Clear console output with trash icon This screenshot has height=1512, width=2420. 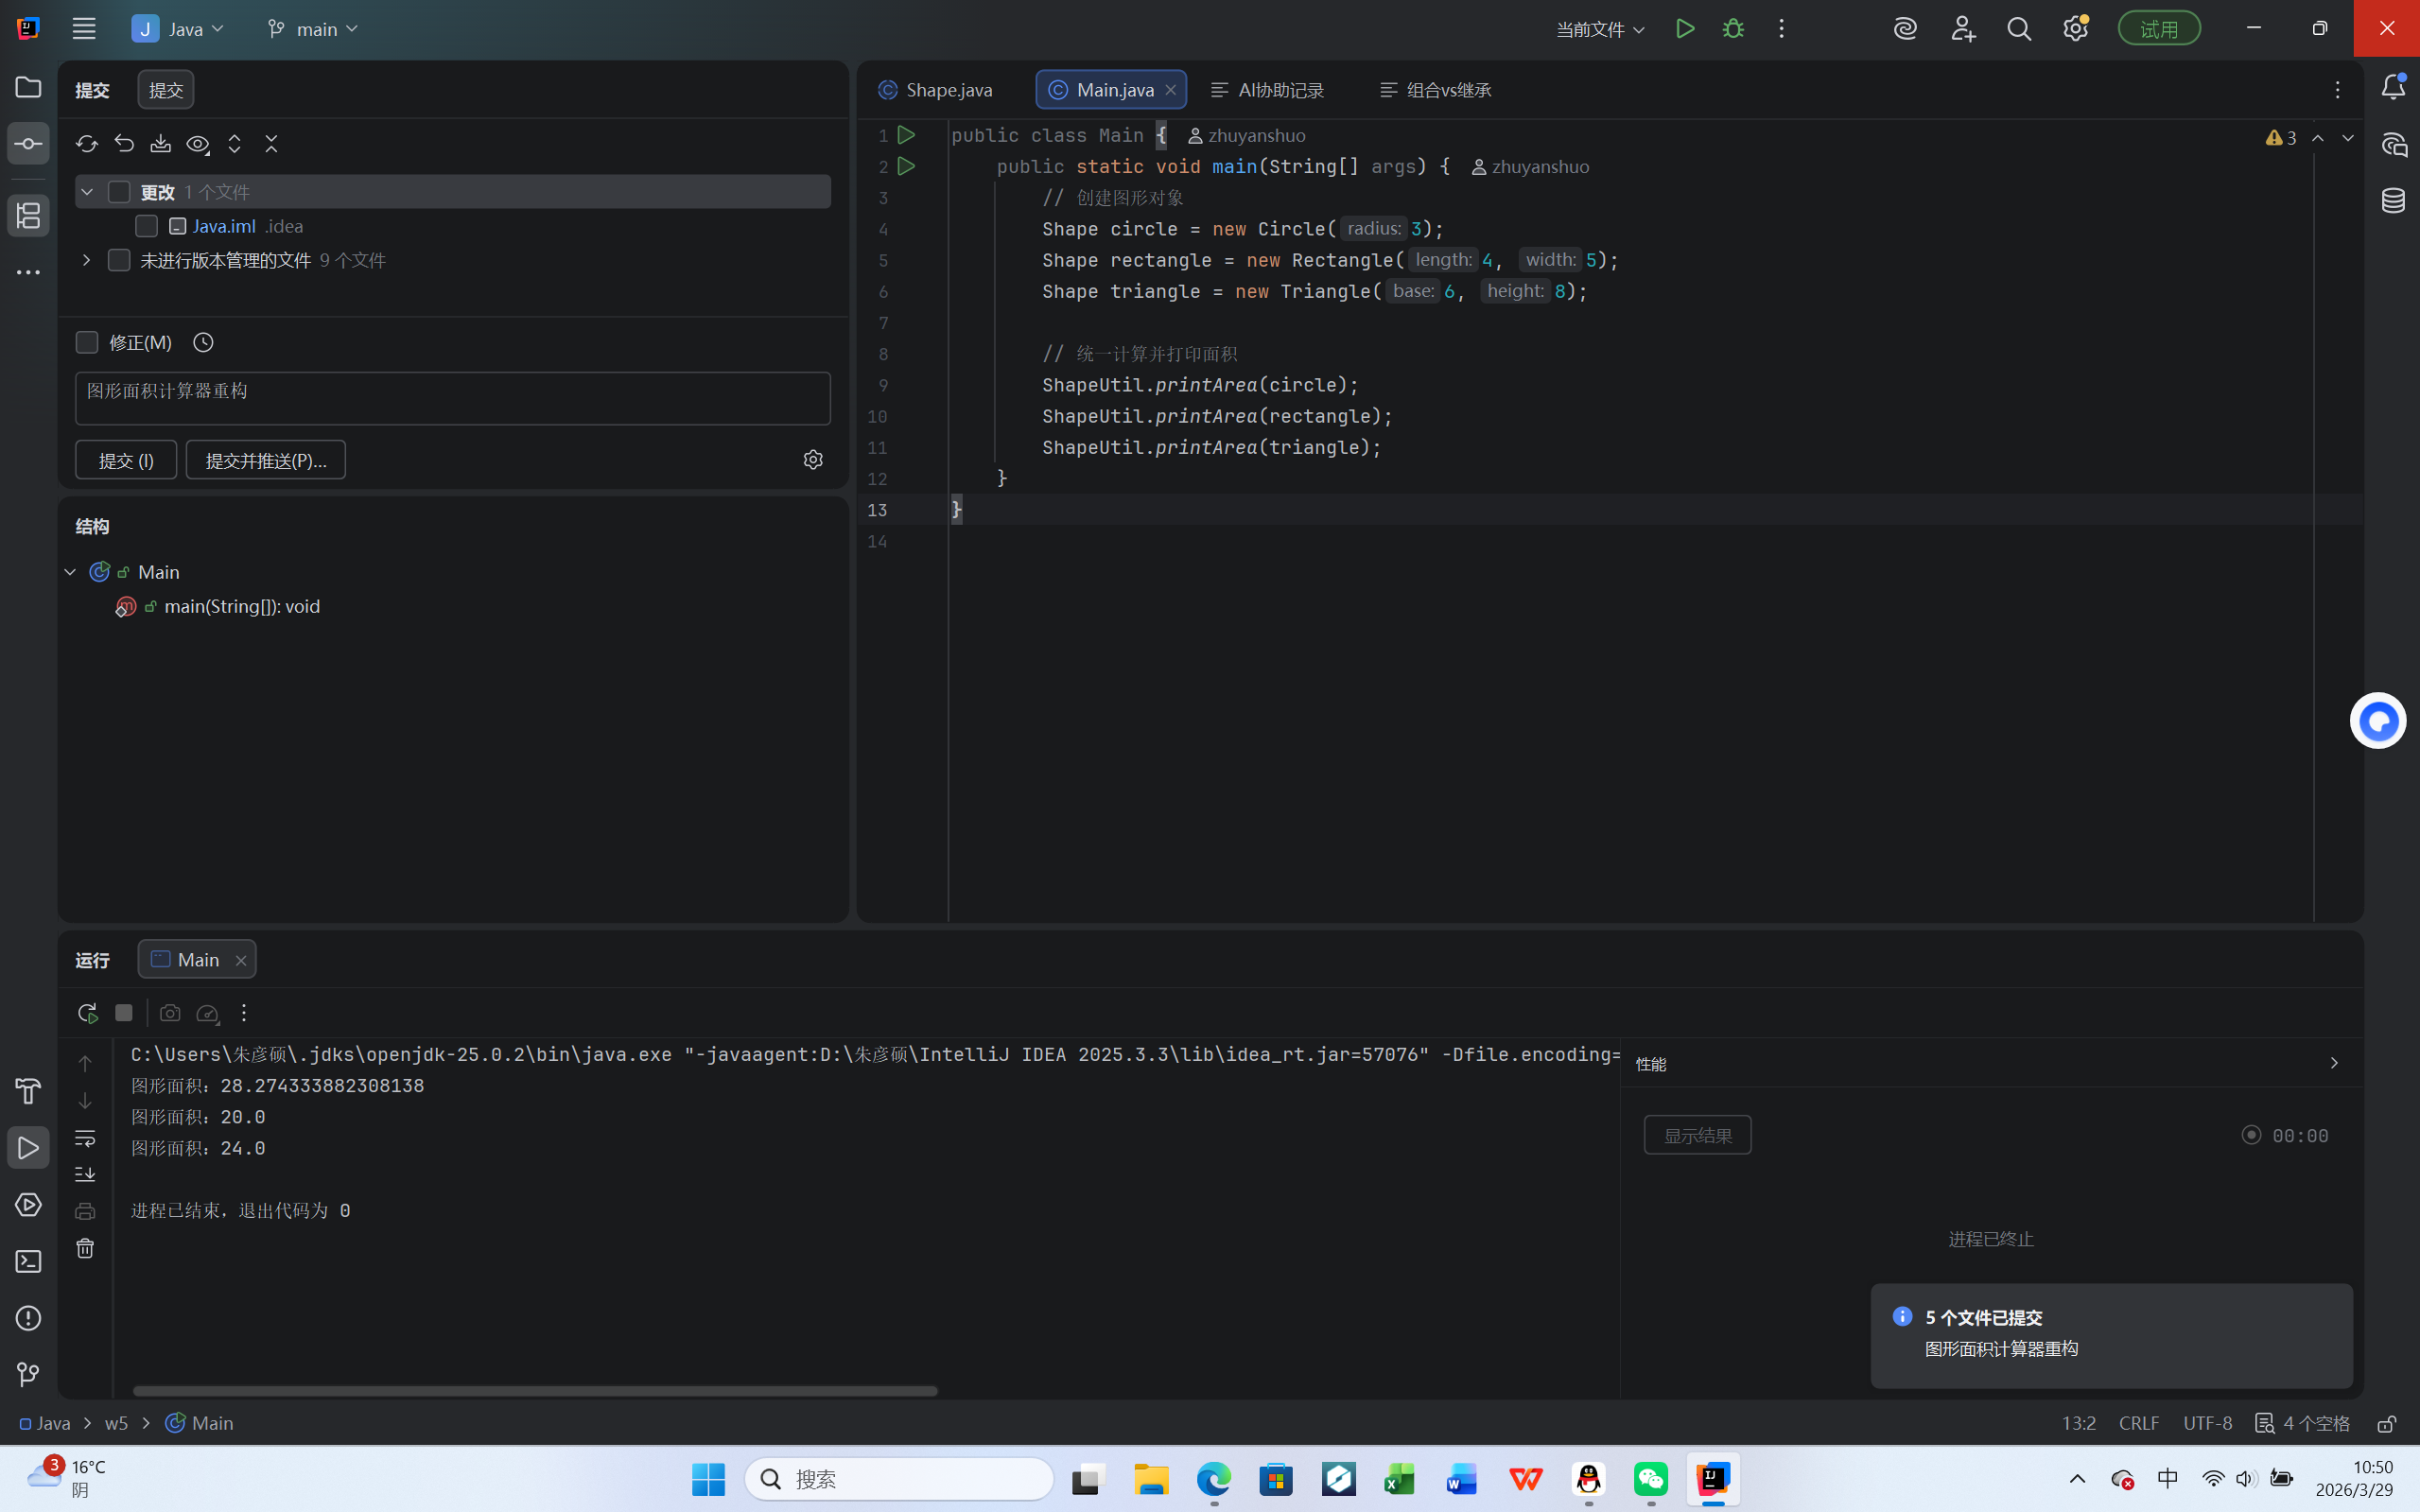pos(85,1248)
